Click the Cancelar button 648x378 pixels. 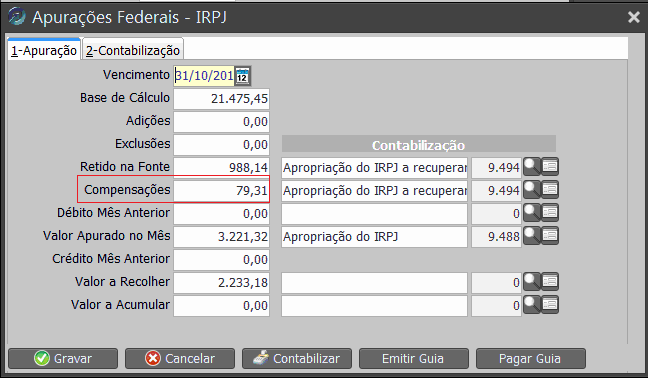tap(180, 359)
